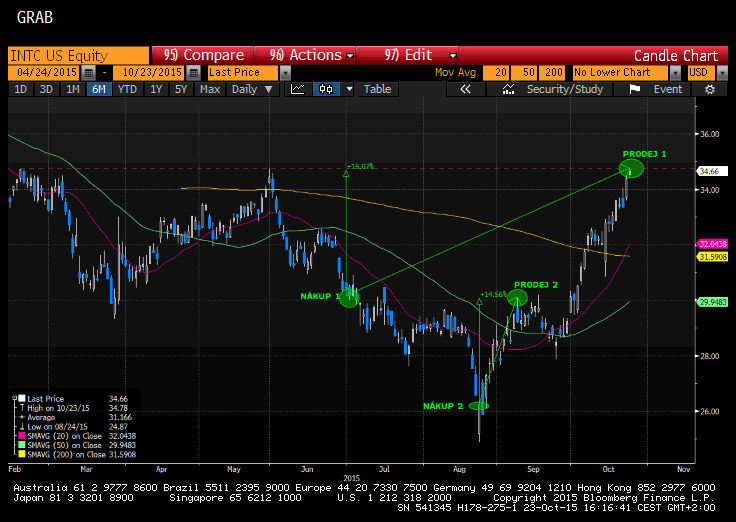This screenshot has height=522, width=736.
Task: Open the USD currency dropdown arrow
Action: [x=722, y=73]
